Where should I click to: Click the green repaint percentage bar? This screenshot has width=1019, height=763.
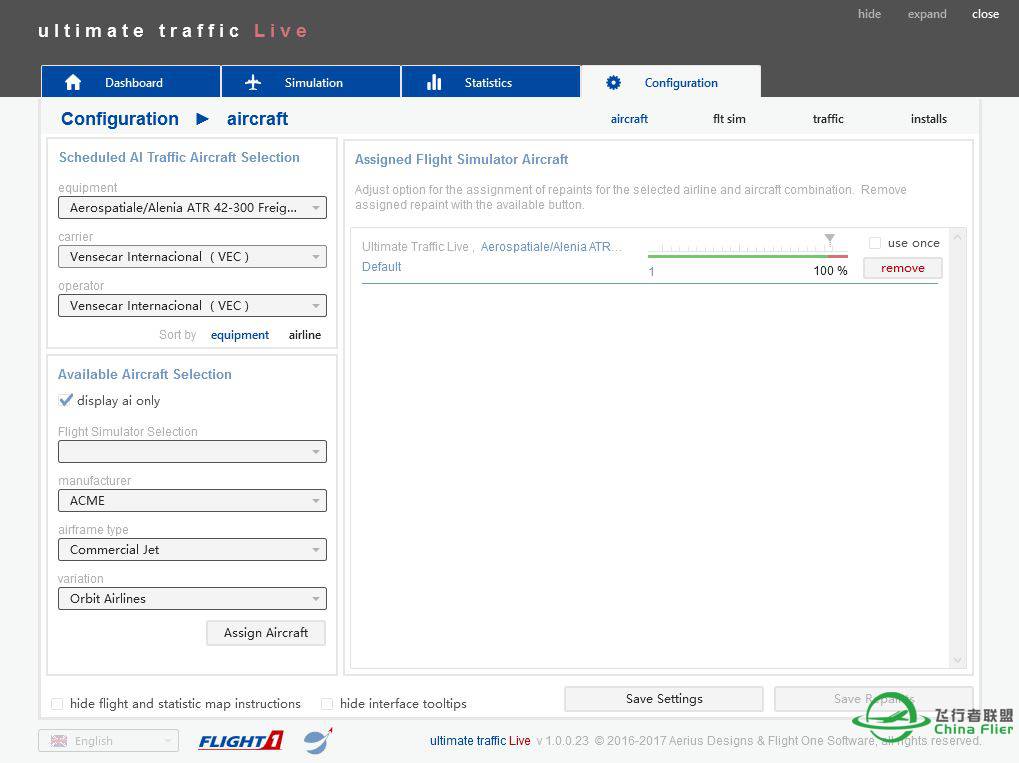[x=738, y=256]
